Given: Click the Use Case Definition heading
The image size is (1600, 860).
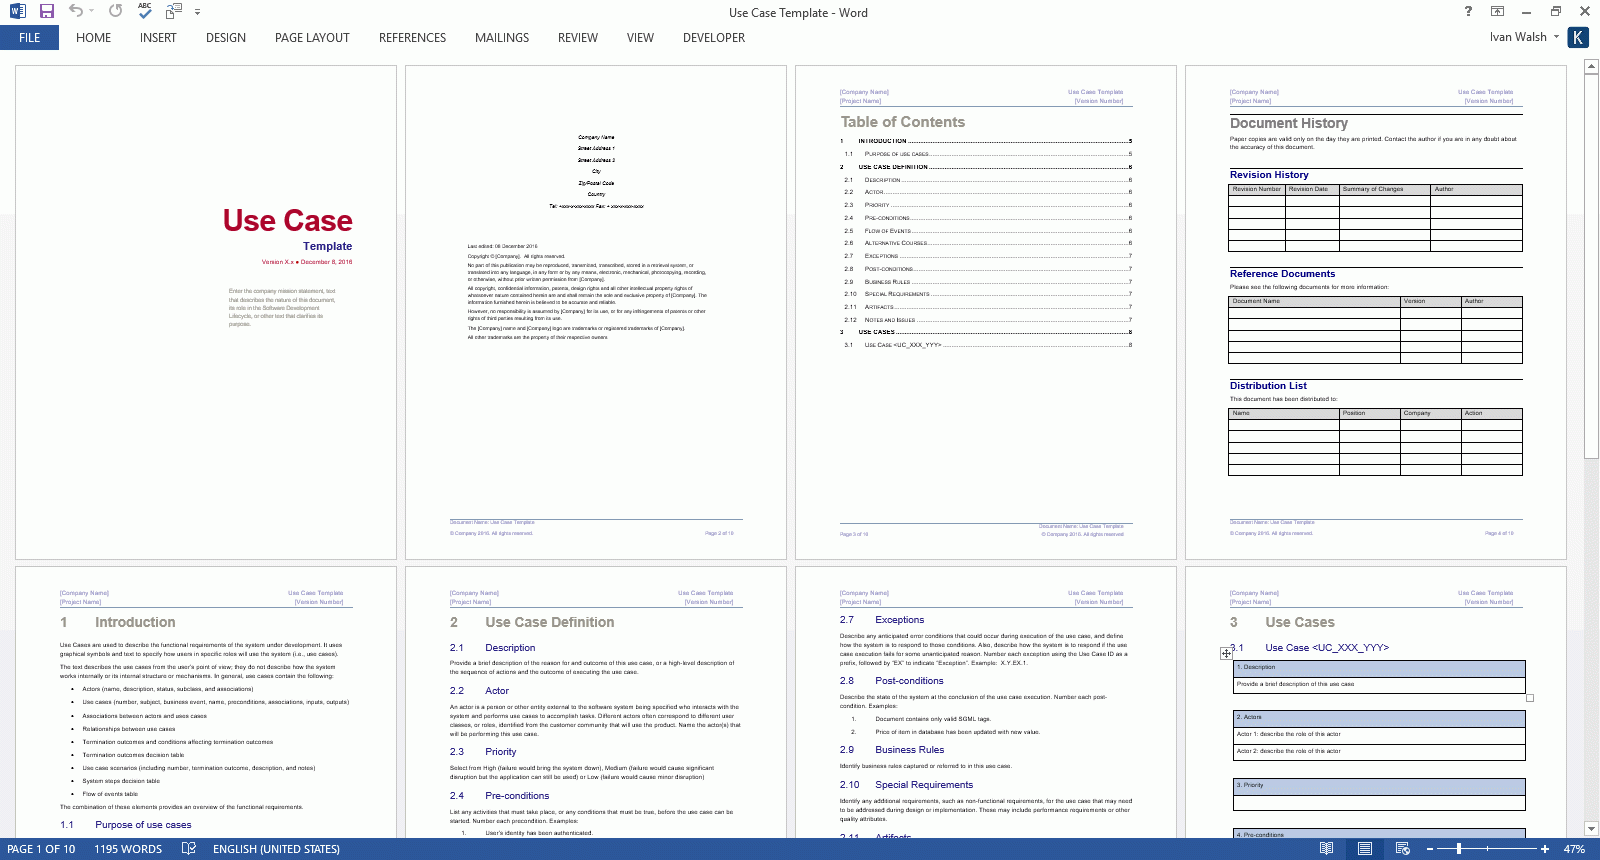Looking at the screenshot, I should pyautogui.click(x=550, y=622).
